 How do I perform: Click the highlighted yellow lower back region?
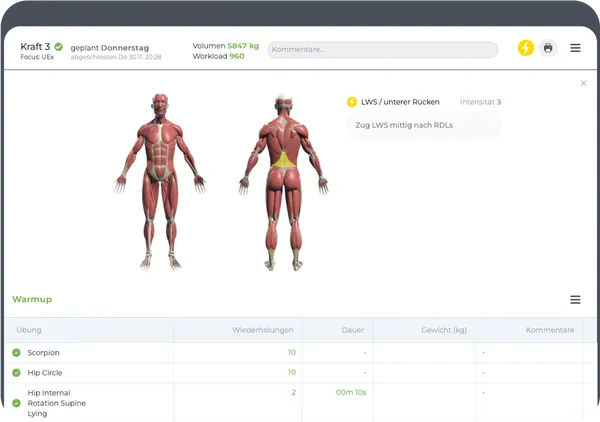[x=284, y=159]
